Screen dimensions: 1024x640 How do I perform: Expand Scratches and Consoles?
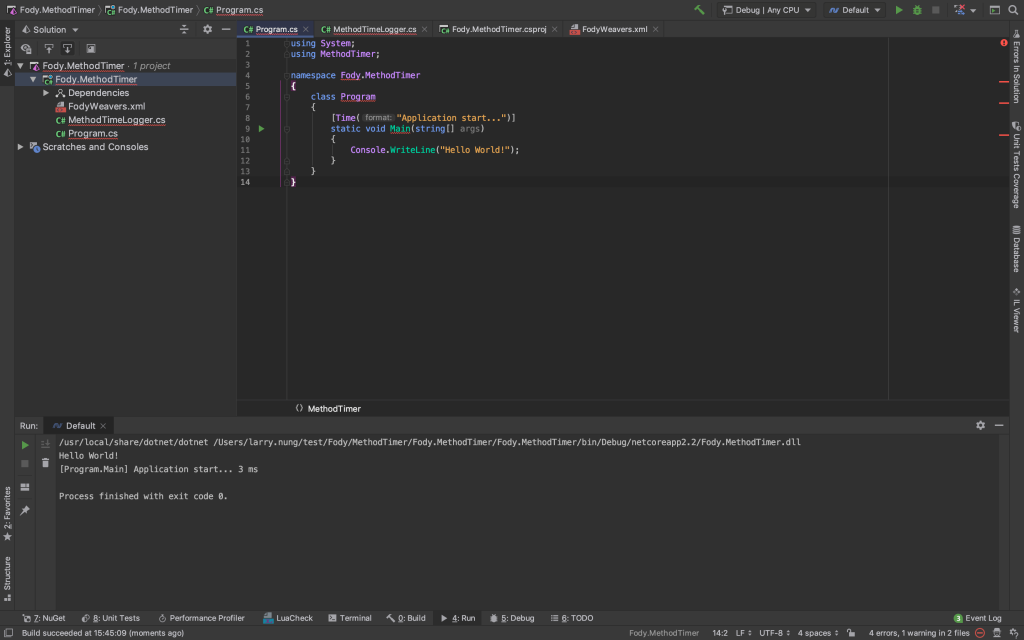click(20, 147)
